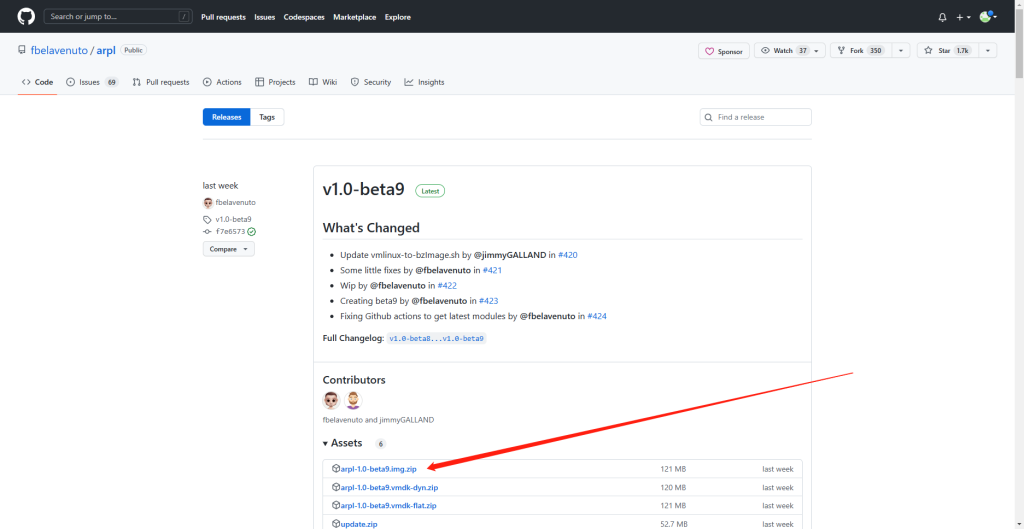Switch to the Insights tab

(x=424, y=82)
